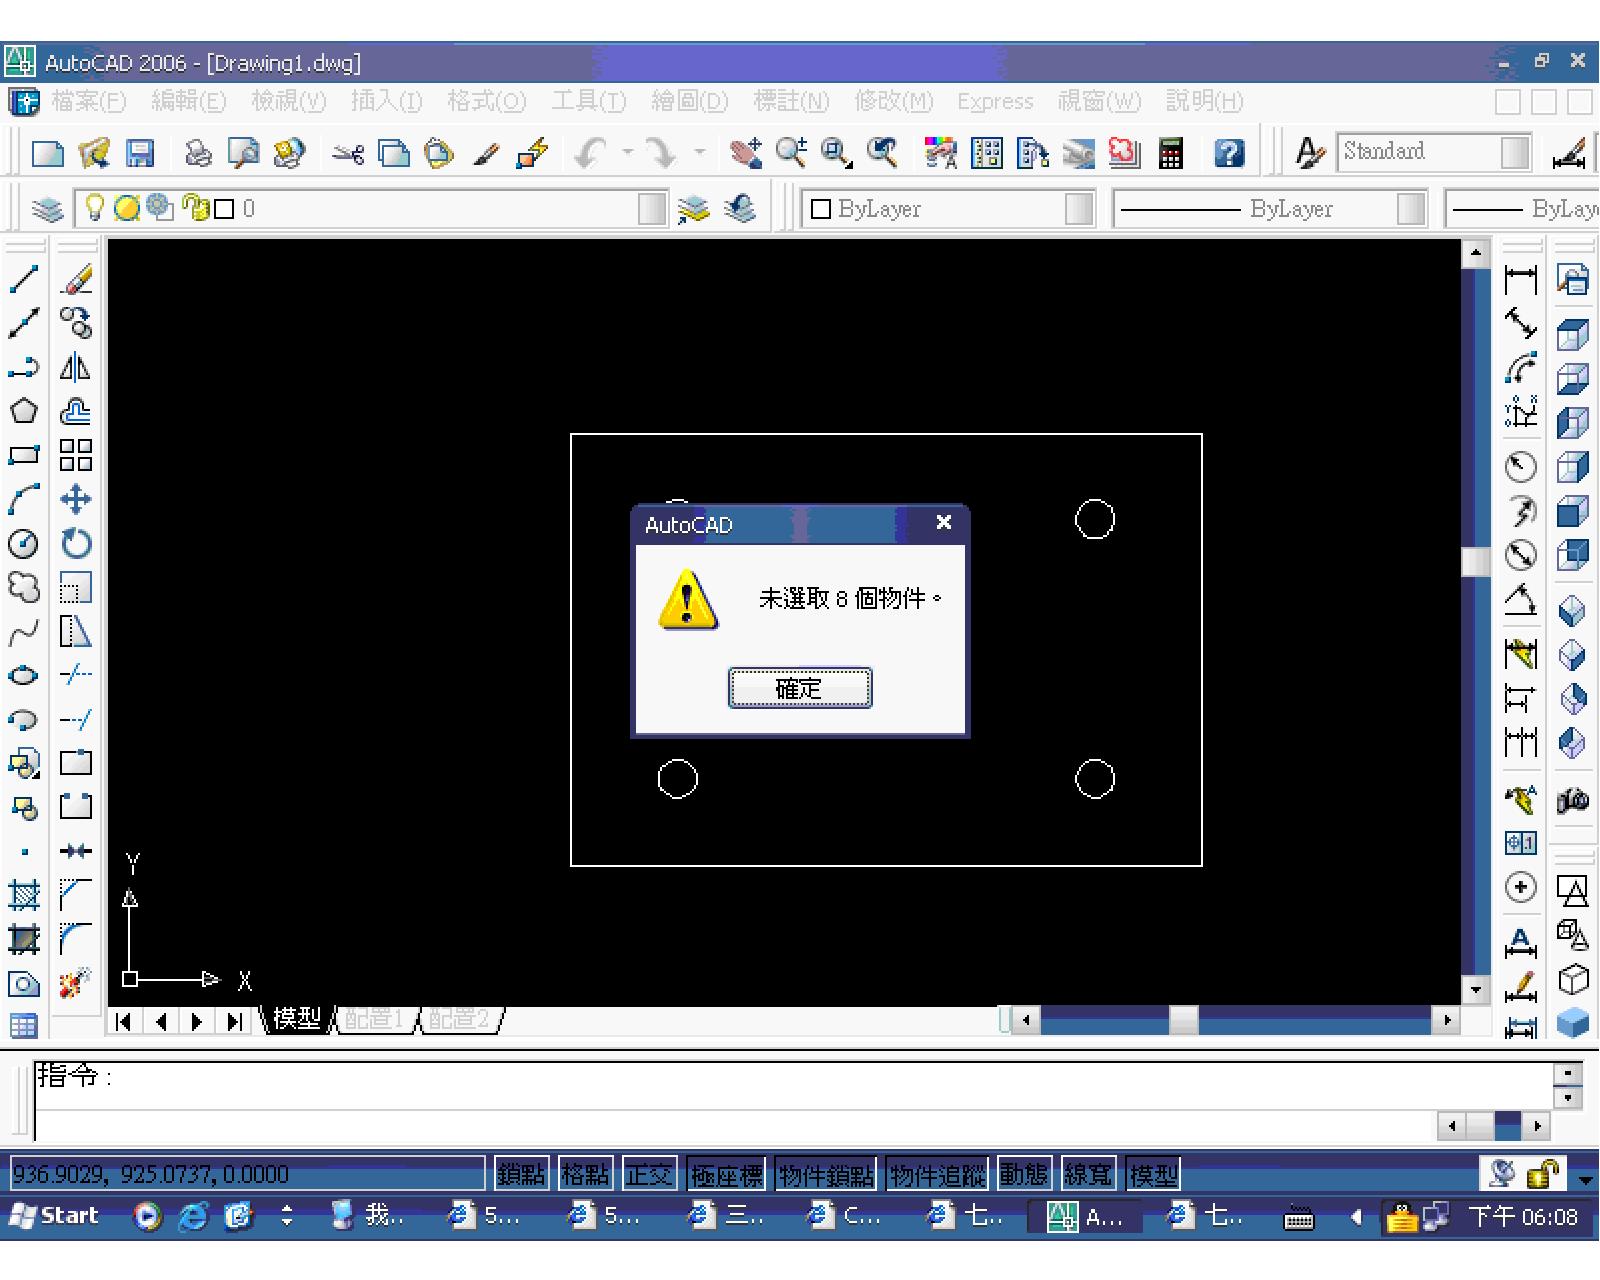Screen dimensions: 1600x1280
Task: Toggle 極座標 polar tracking in status bar
Action: click(726, 1174)
